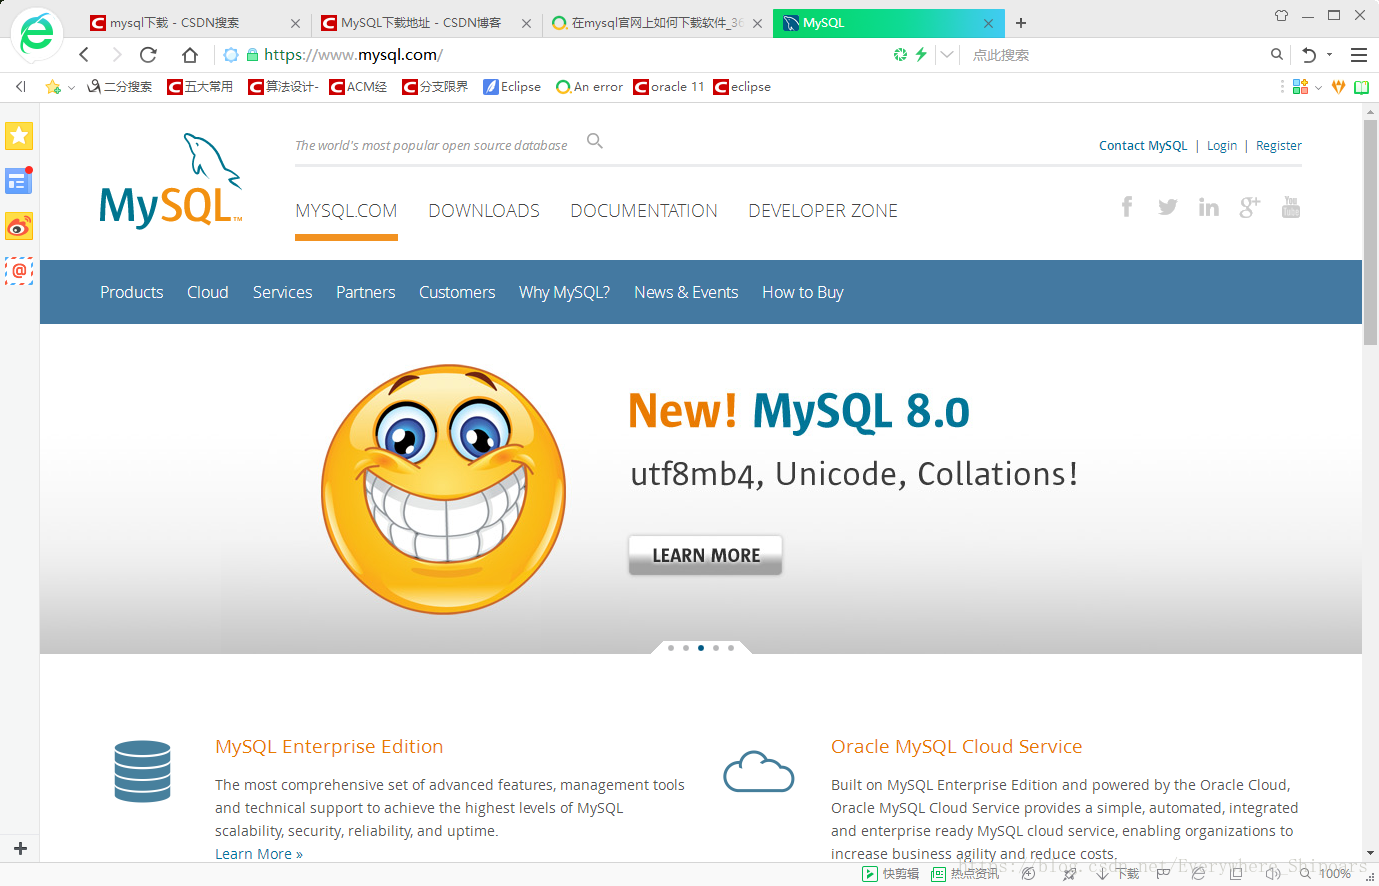Open the green reading mode book icon

click(1361, 87)
